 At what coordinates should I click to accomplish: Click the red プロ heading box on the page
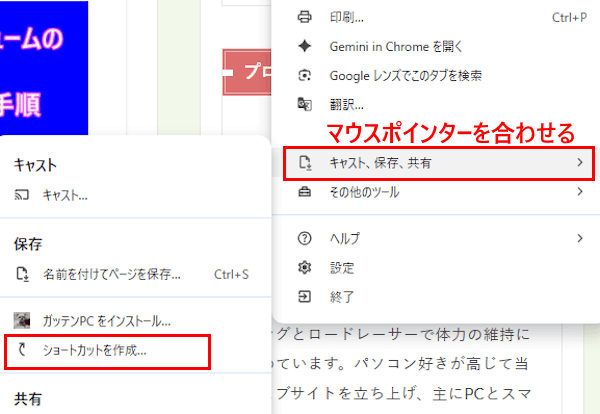point(247,72)
